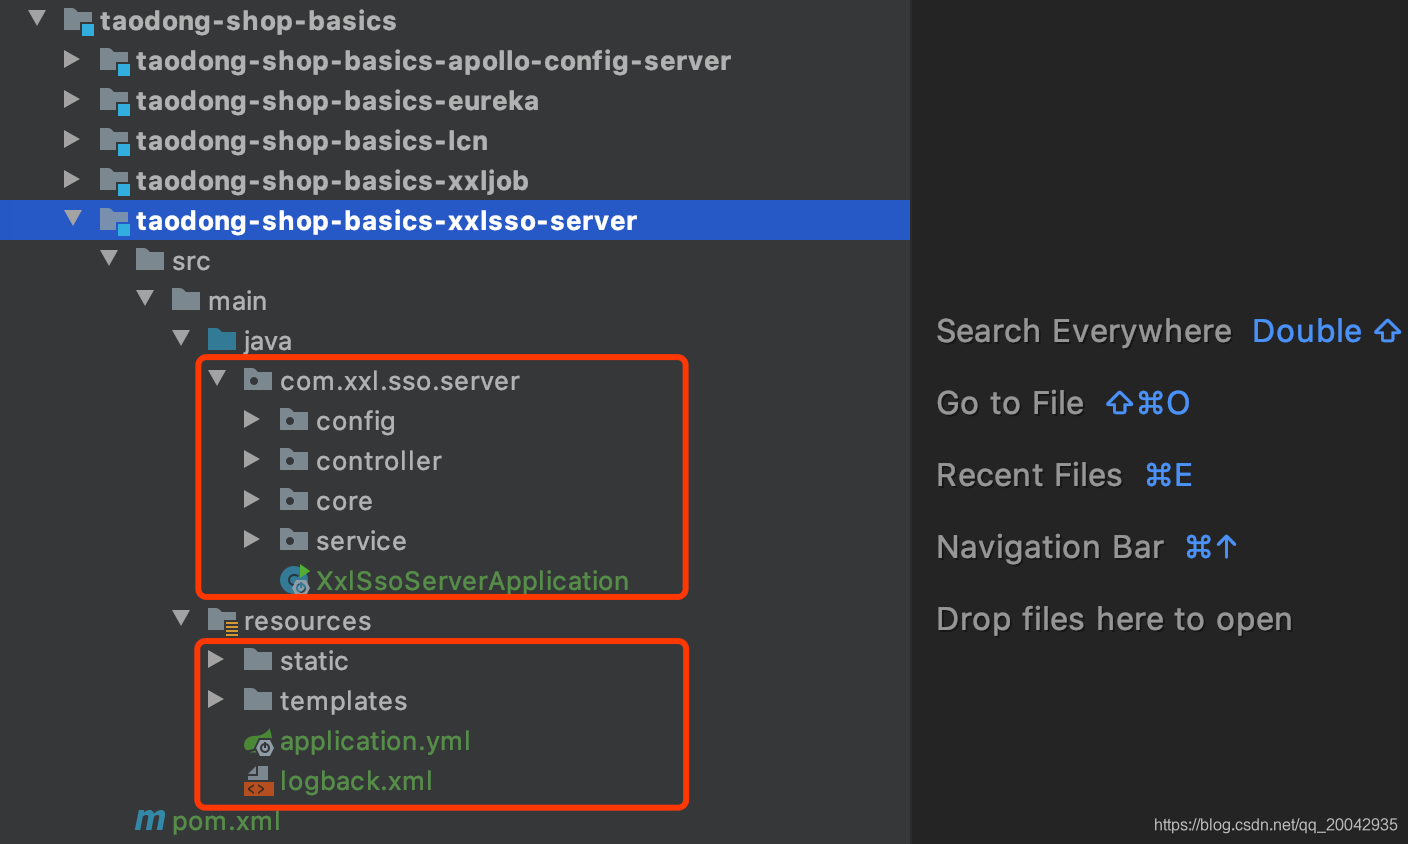Expand the config package arrow

[251, 419]
